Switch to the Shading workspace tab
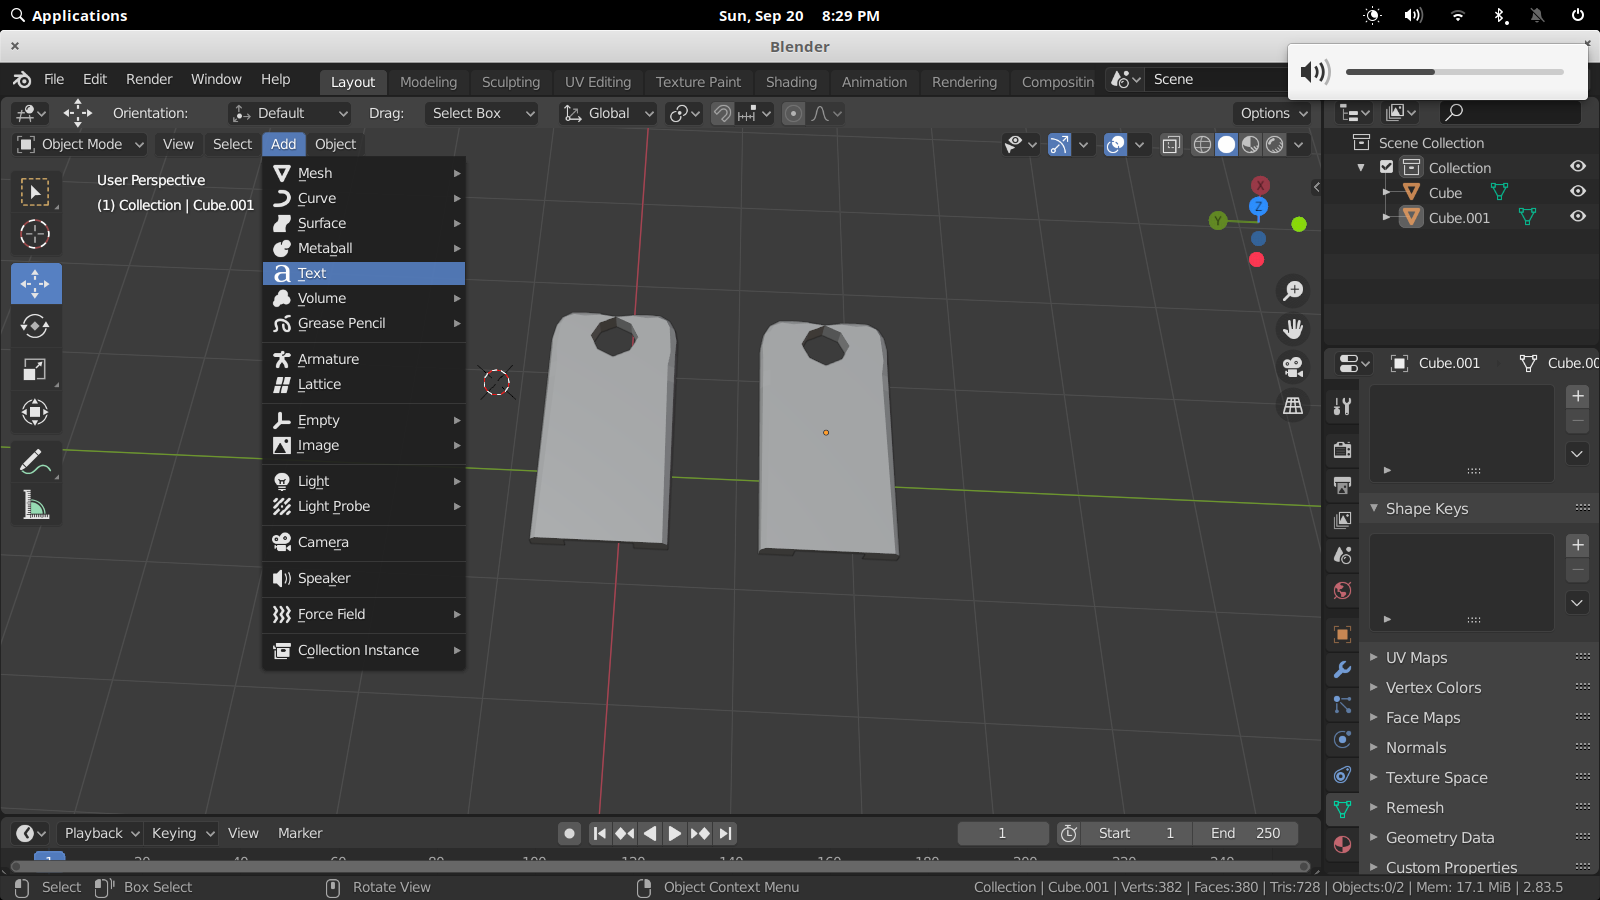Viewport: 1600px width, 900px height. [x=791, y=82]
